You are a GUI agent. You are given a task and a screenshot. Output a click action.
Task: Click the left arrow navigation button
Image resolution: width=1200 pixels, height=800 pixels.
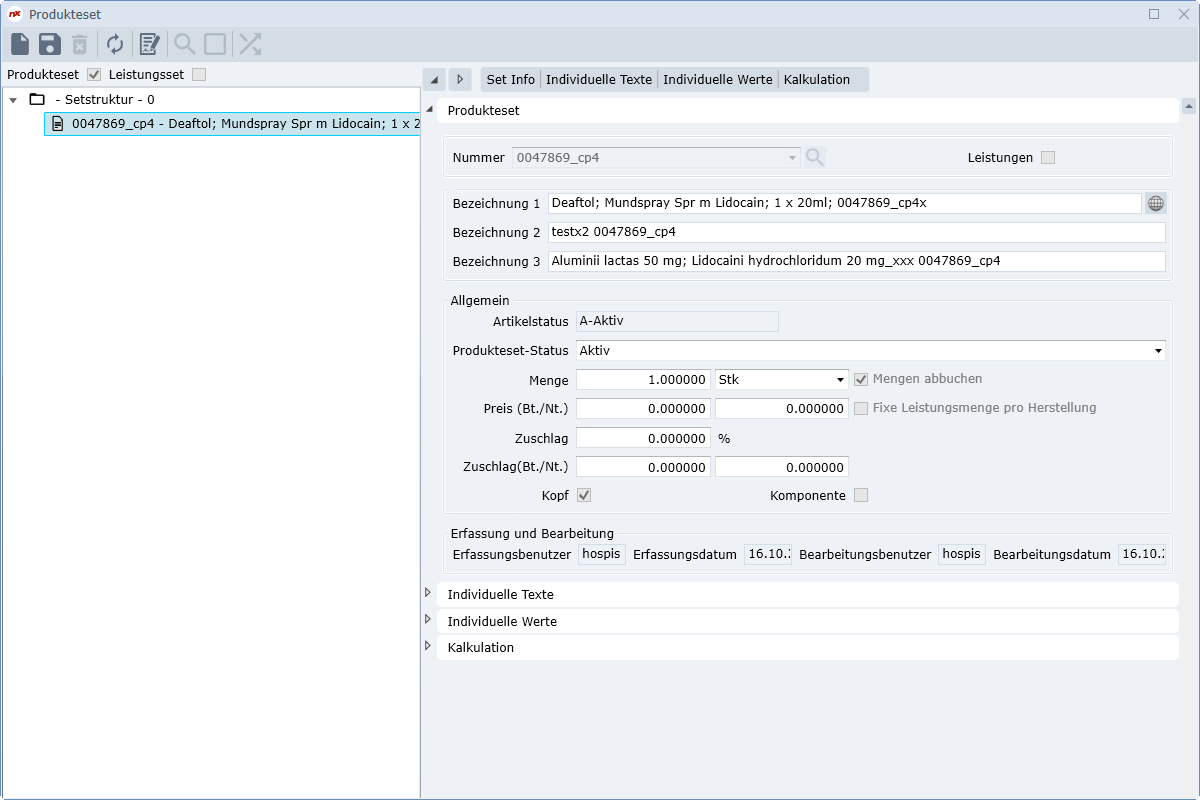point(434,80)
